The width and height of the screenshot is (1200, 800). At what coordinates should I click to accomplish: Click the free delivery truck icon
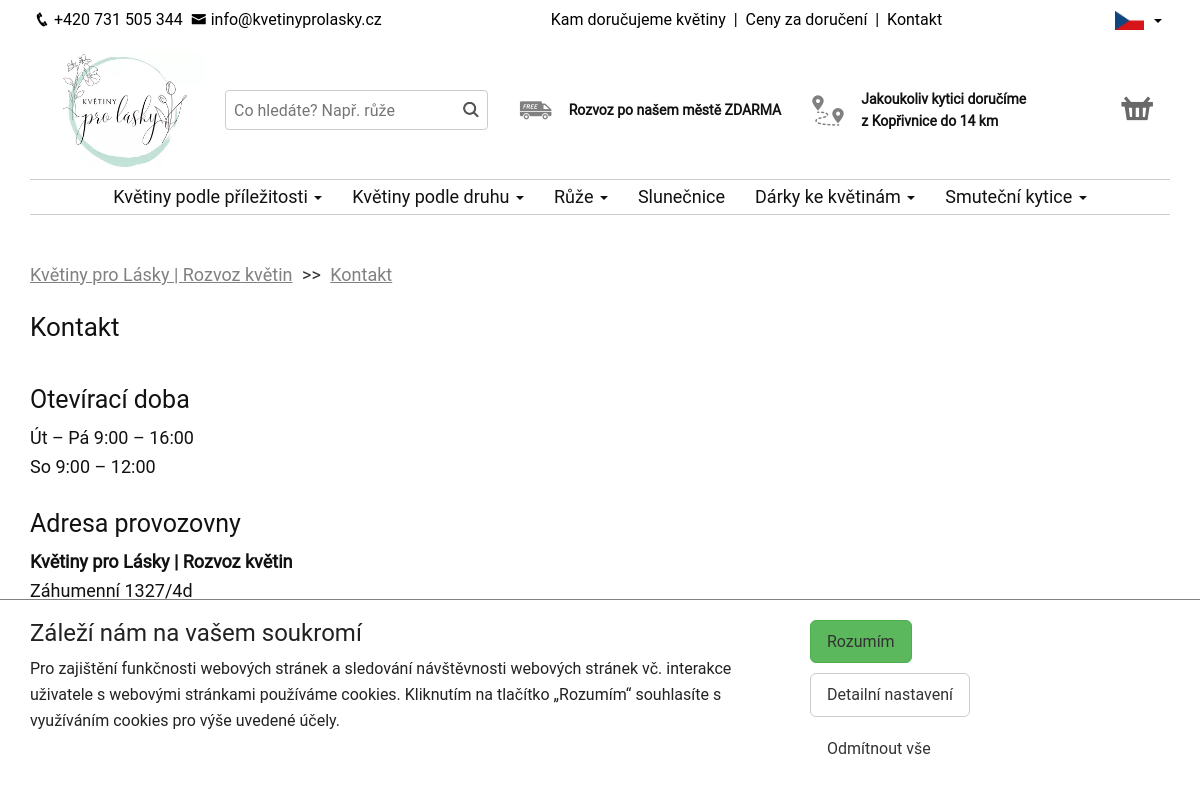click(536, 110)
